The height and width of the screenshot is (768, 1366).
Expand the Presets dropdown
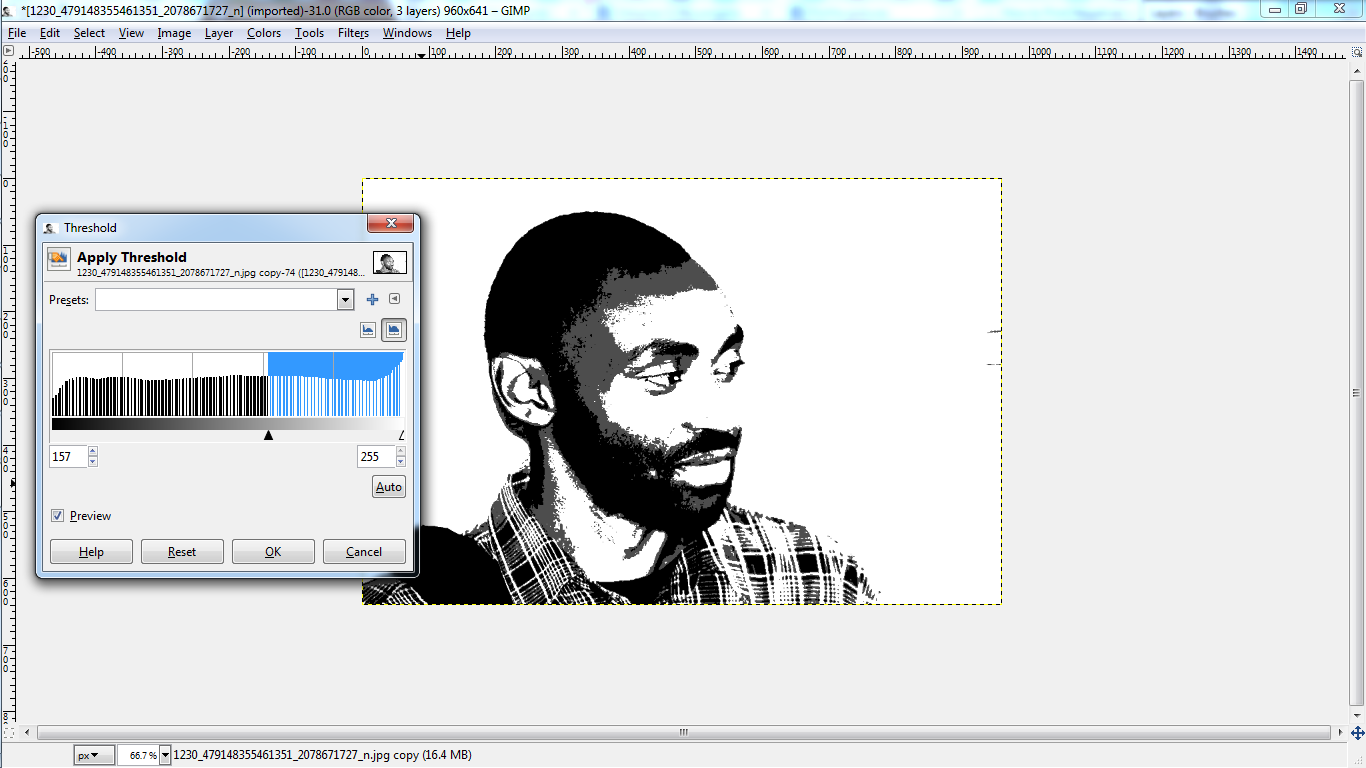(x=345, y=300)
